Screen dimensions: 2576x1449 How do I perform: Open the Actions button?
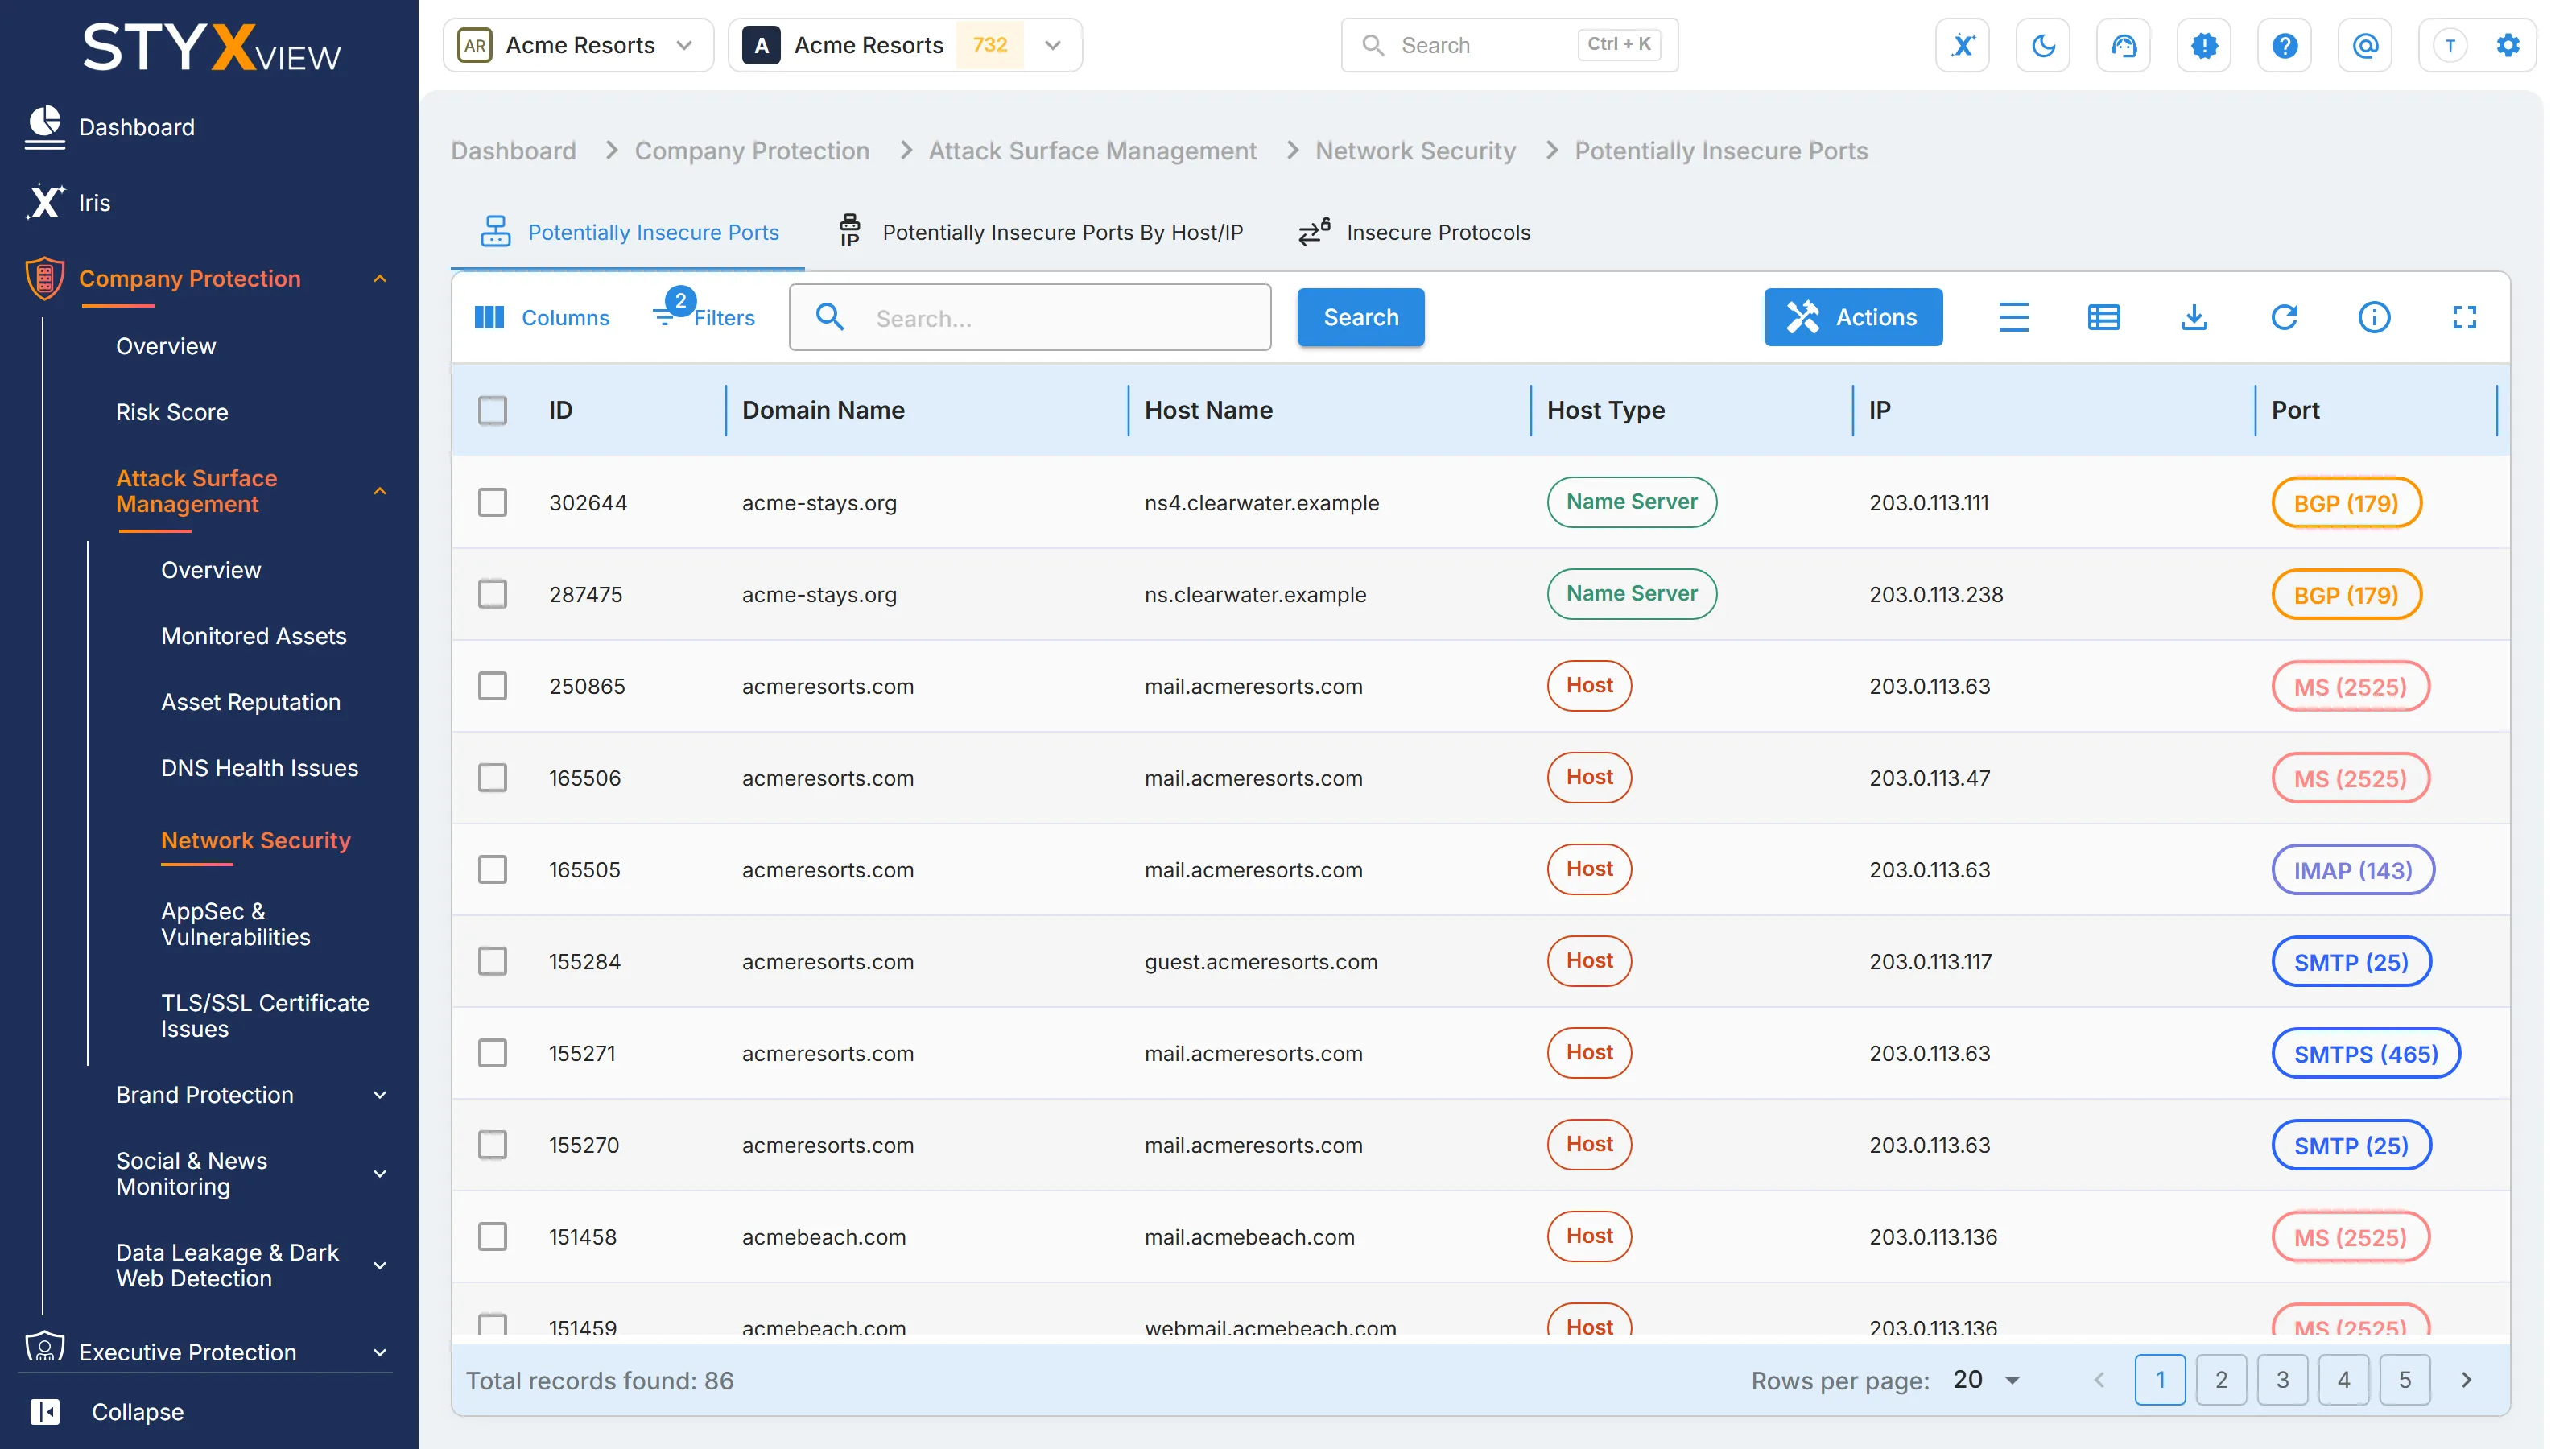1852,317
